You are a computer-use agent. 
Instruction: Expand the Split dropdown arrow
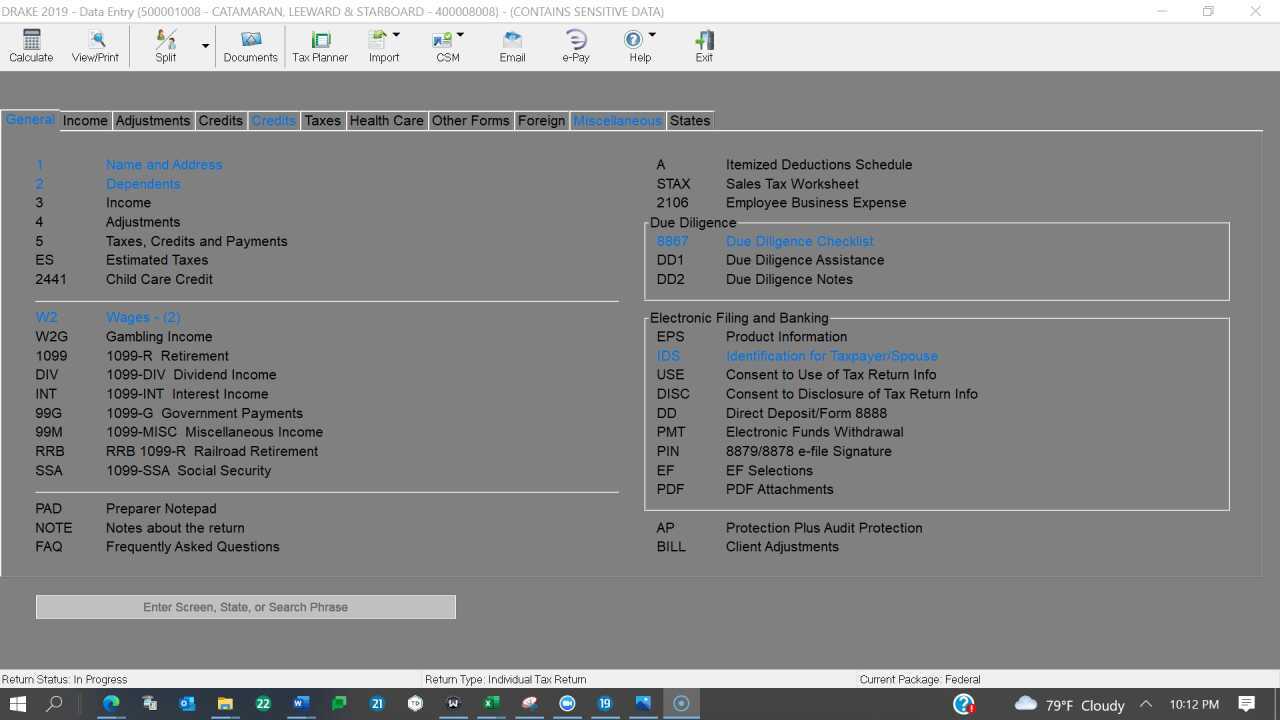(x=206, y=46)
